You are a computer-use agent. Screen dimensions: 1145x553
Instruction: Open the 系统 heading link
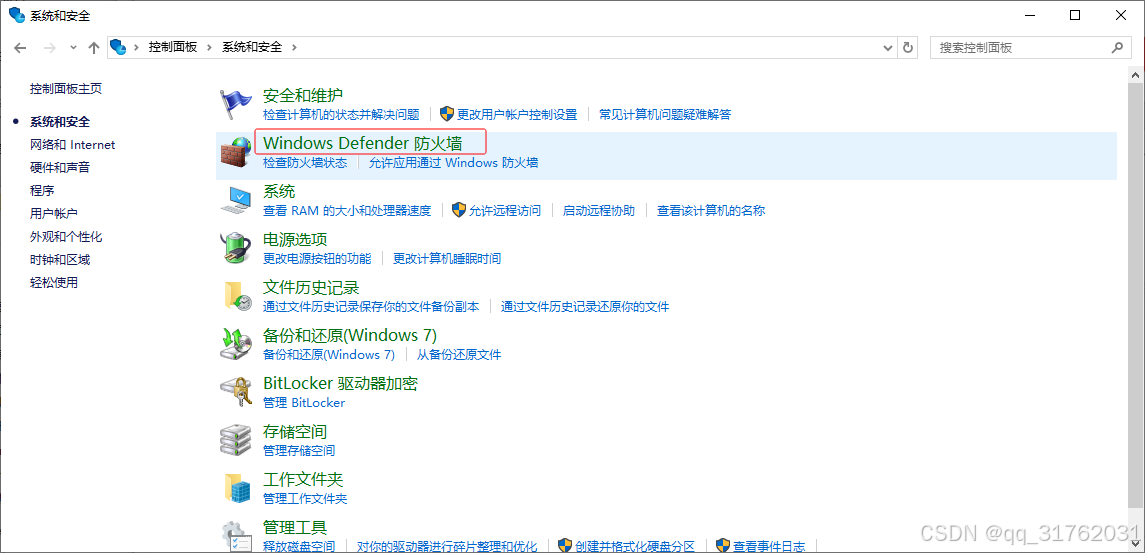(279, 191)
